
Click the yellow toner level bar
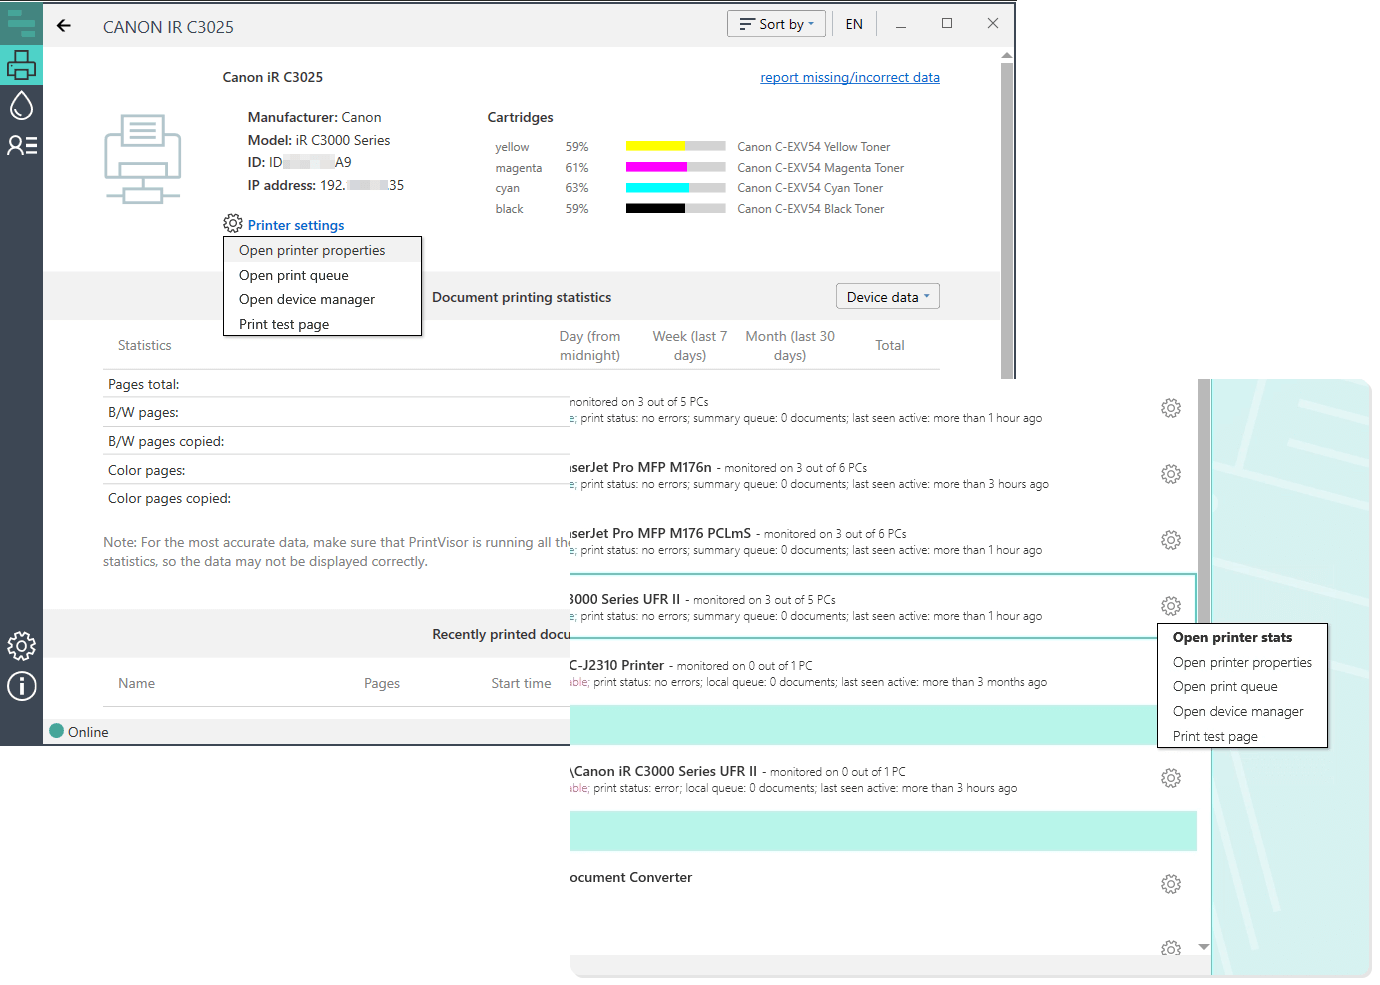(675, 146)
